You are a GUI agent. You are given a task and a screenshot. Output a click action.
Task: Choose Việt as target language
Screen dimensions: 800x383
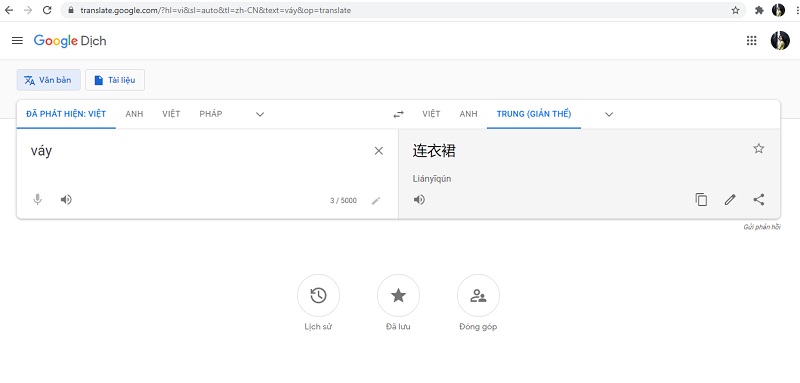(x=431, y=114)
